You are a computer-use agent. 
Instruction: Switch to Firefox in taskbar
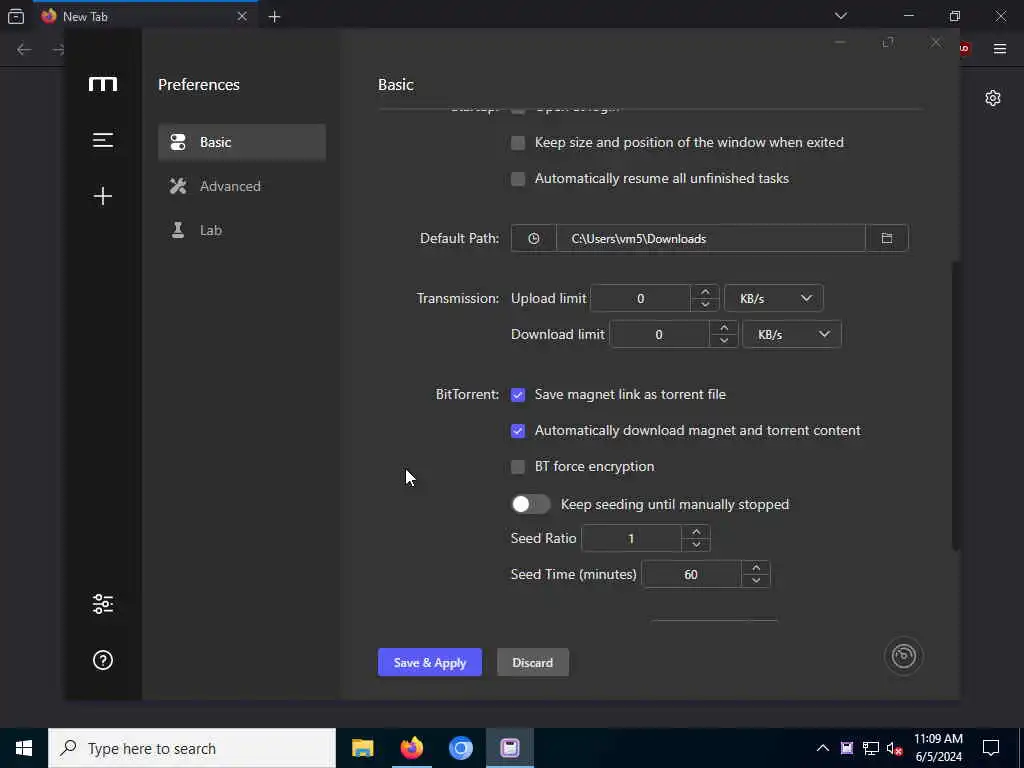(x=411, y=748)
